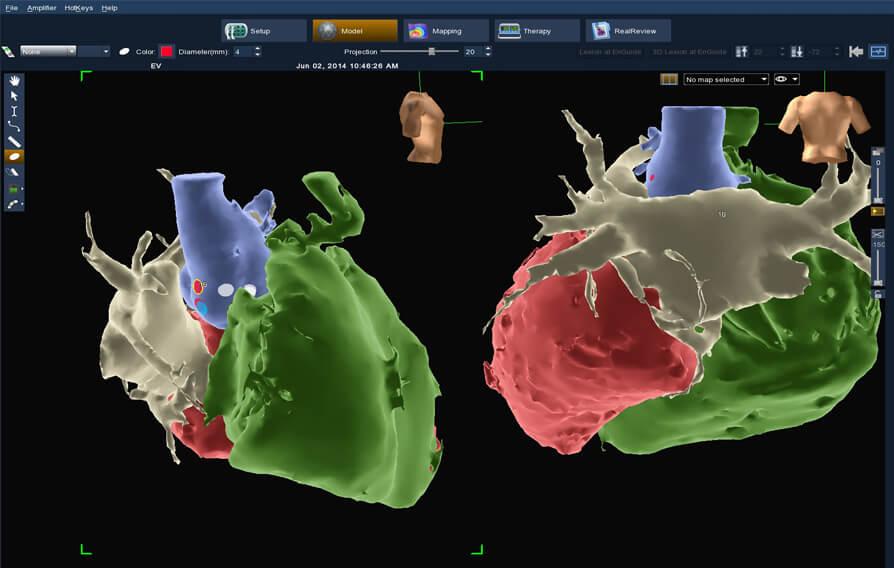894x568 pixels.
Task: Open the Amplifier menu
Action: tap(42, 7)
